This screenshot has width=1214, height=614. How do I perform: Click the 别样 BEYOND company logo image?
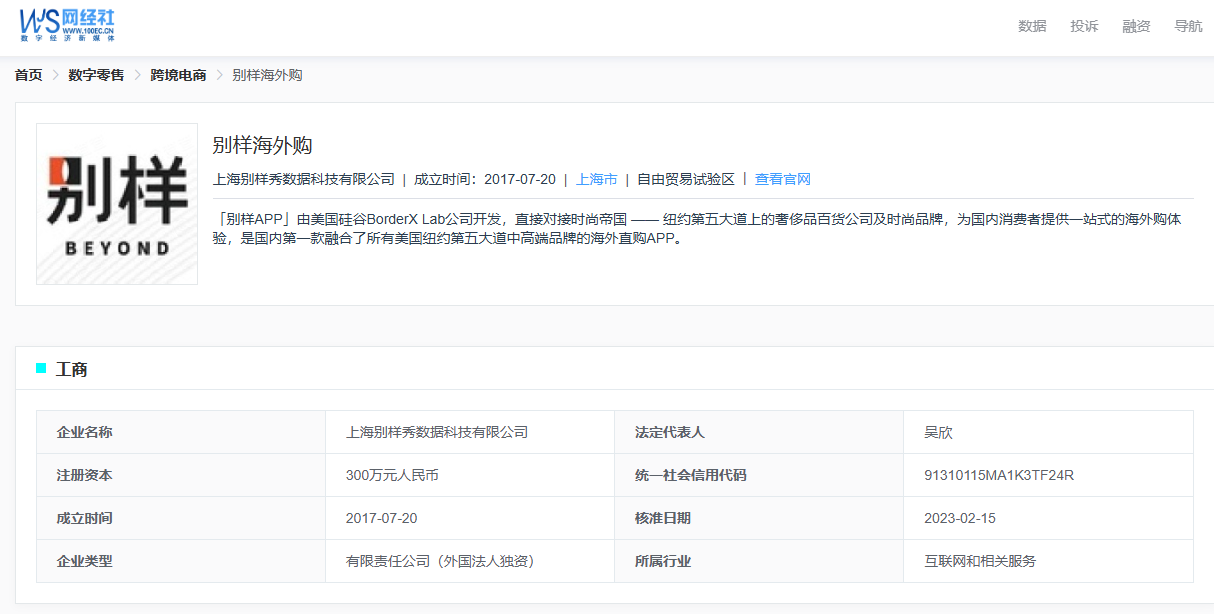(117, 204)
